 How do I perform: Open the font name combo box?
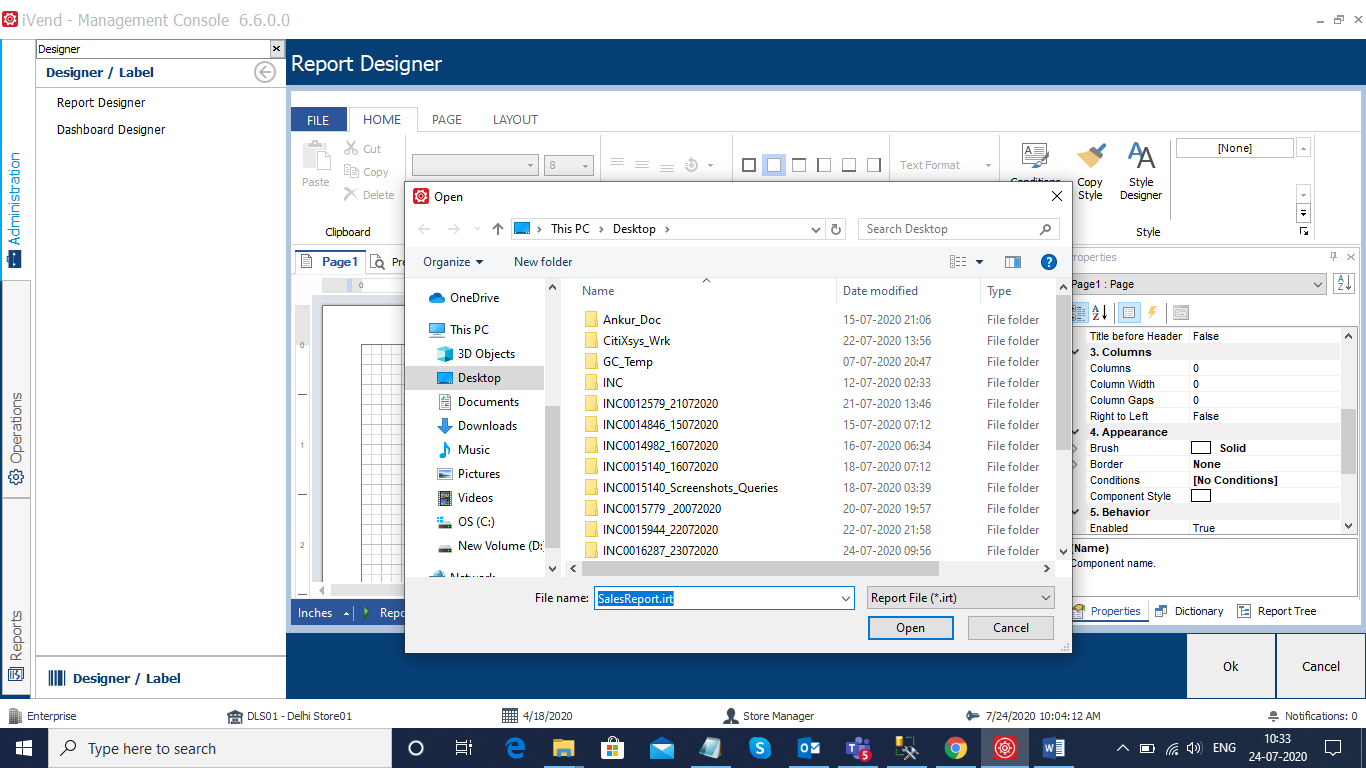[x=476, y=165]
